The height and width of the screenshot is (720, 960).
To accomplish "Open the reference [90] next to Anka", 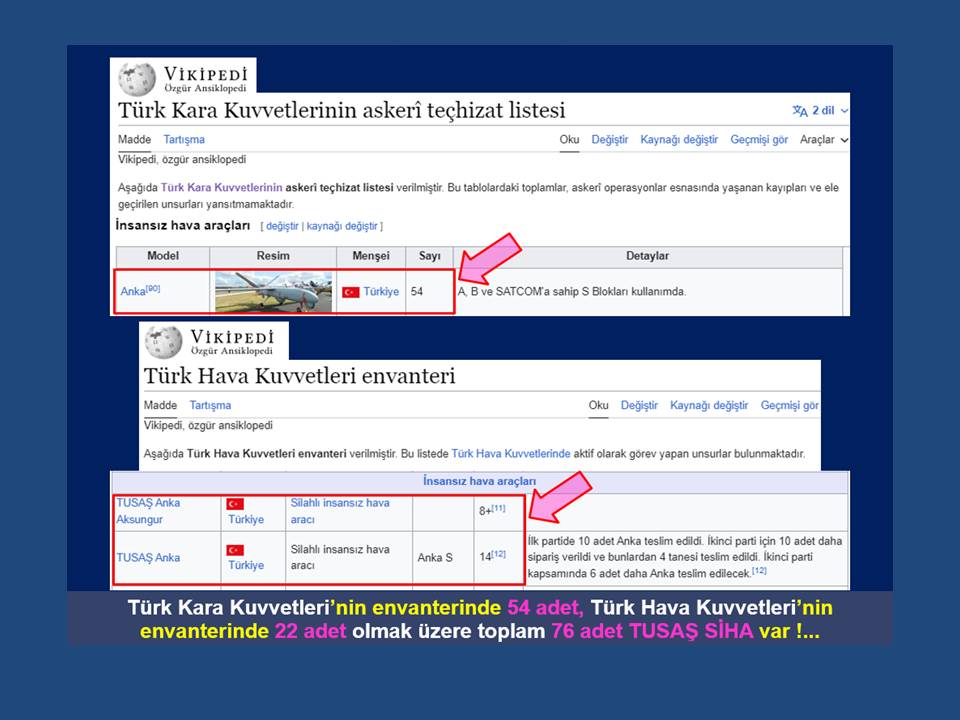I will point(153,288).
